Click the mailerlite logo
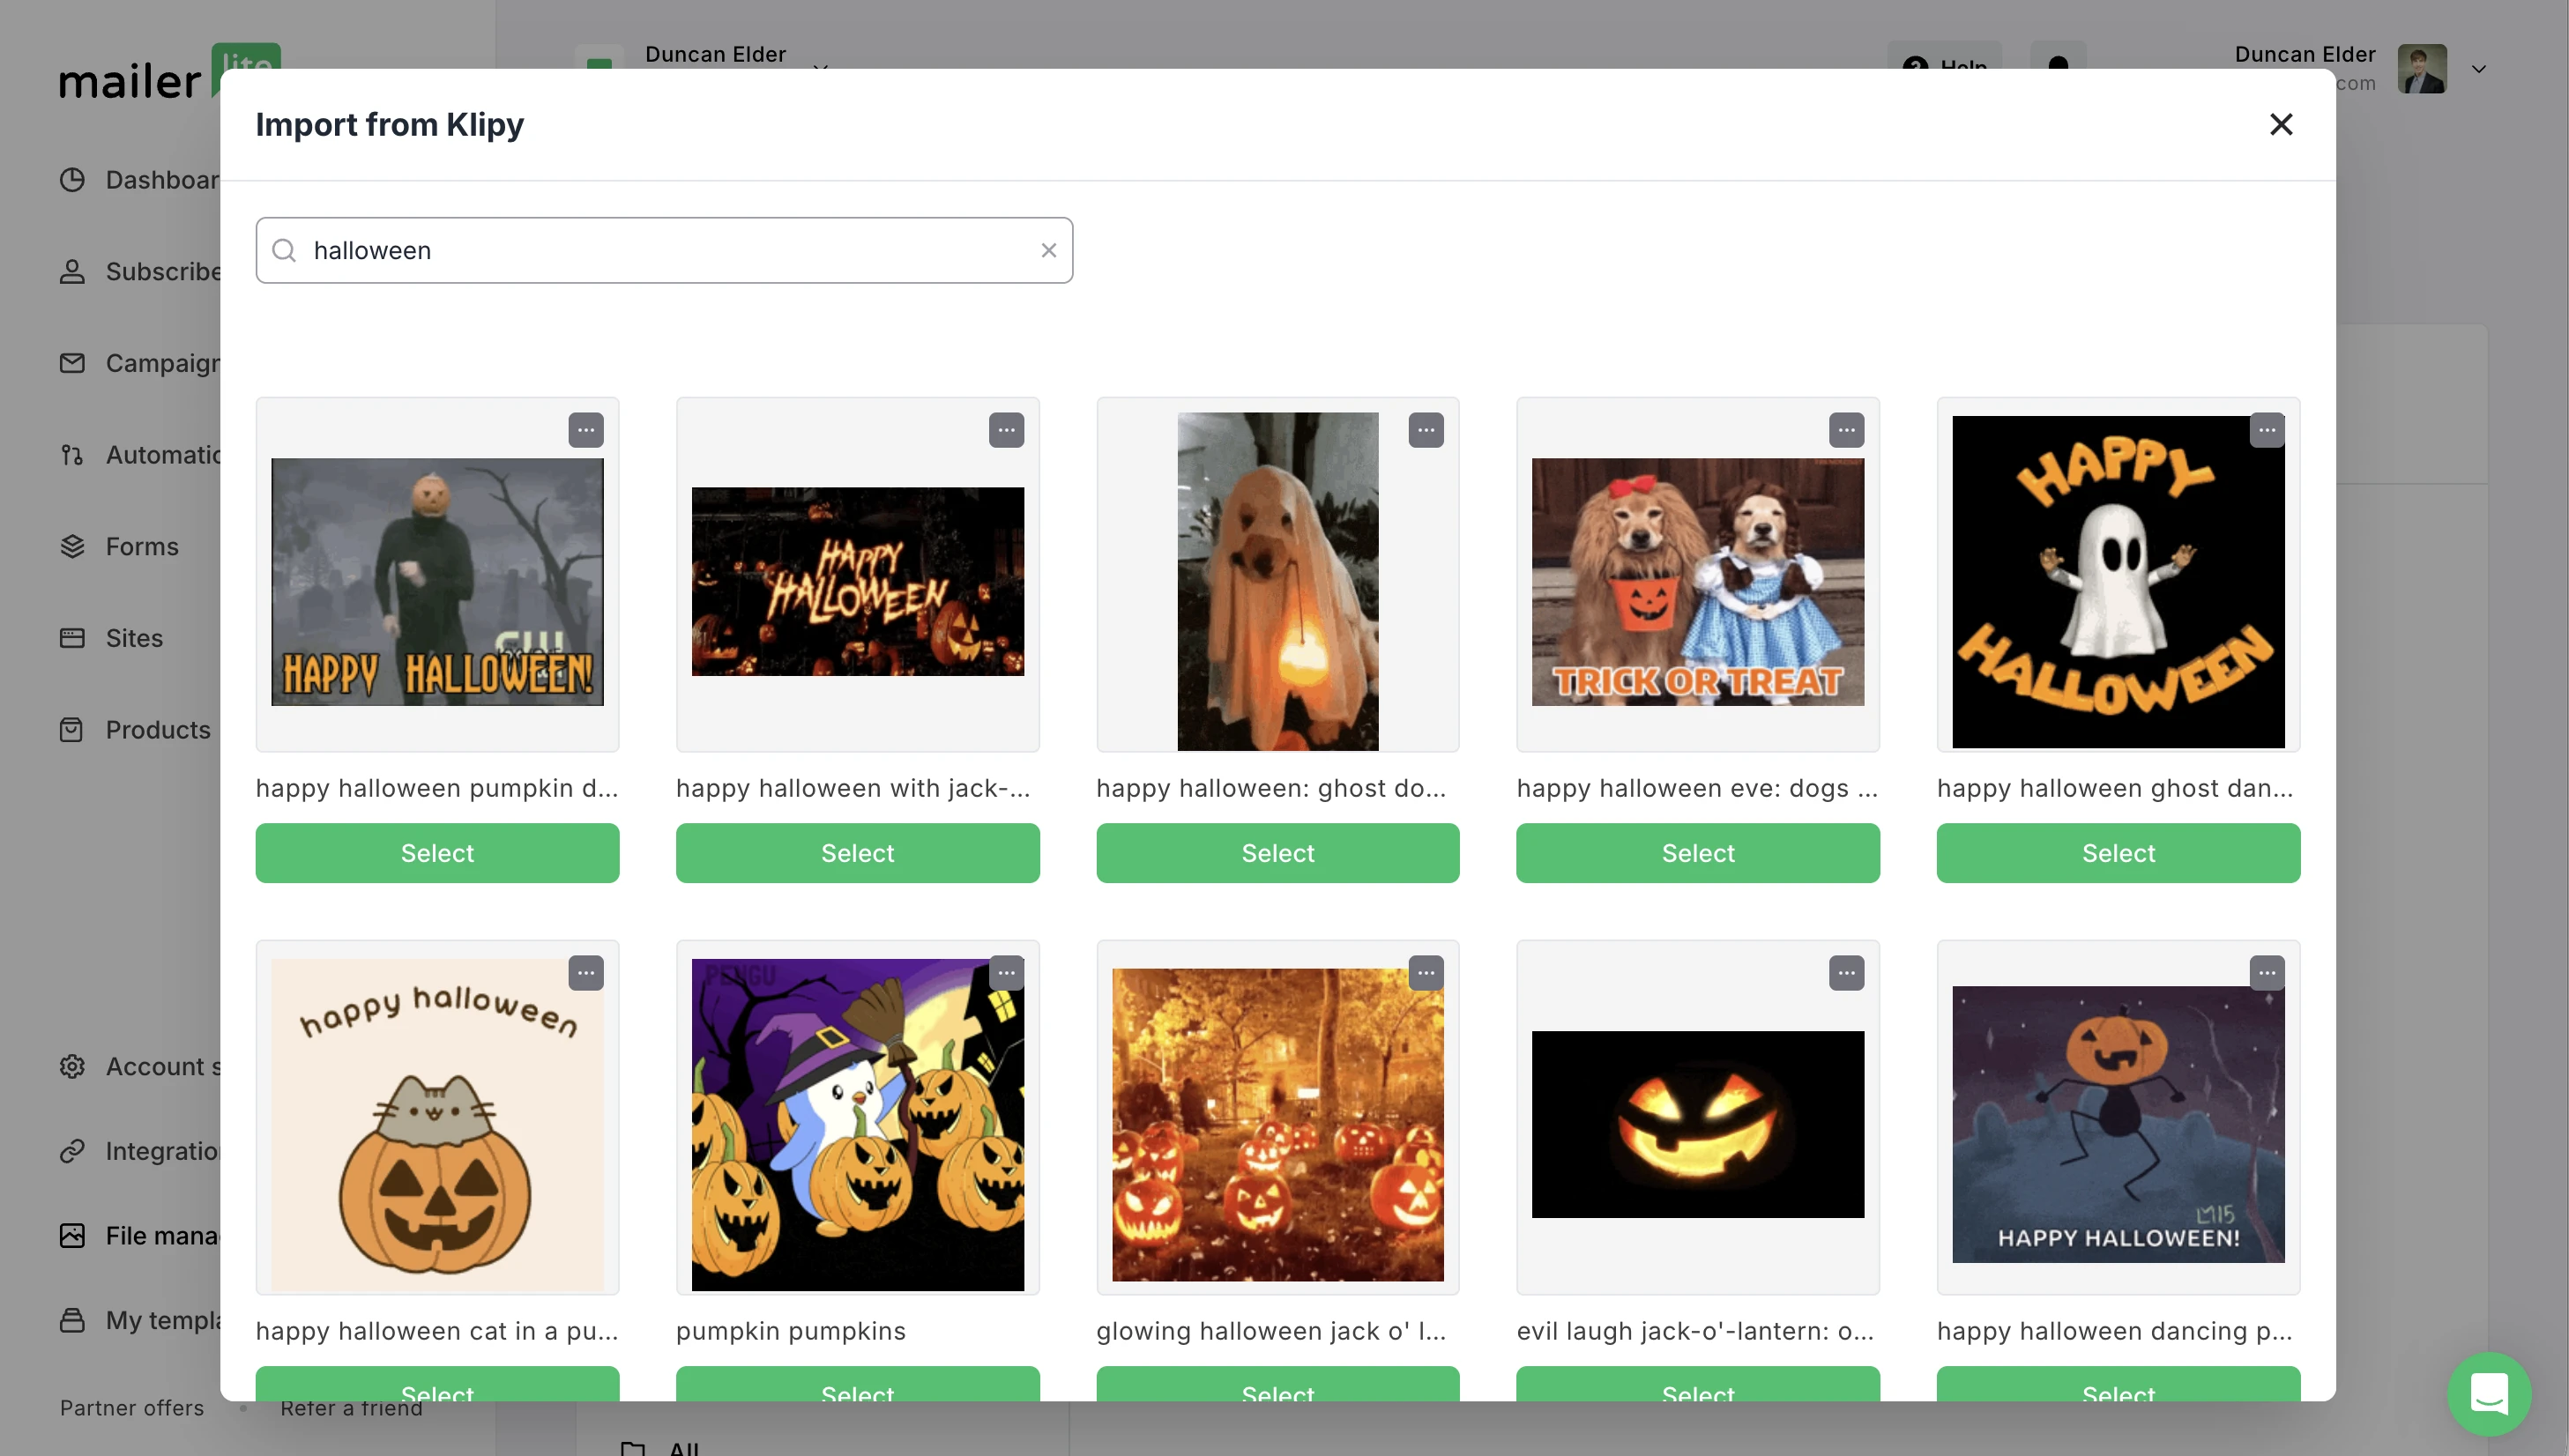 coord(170,72)
